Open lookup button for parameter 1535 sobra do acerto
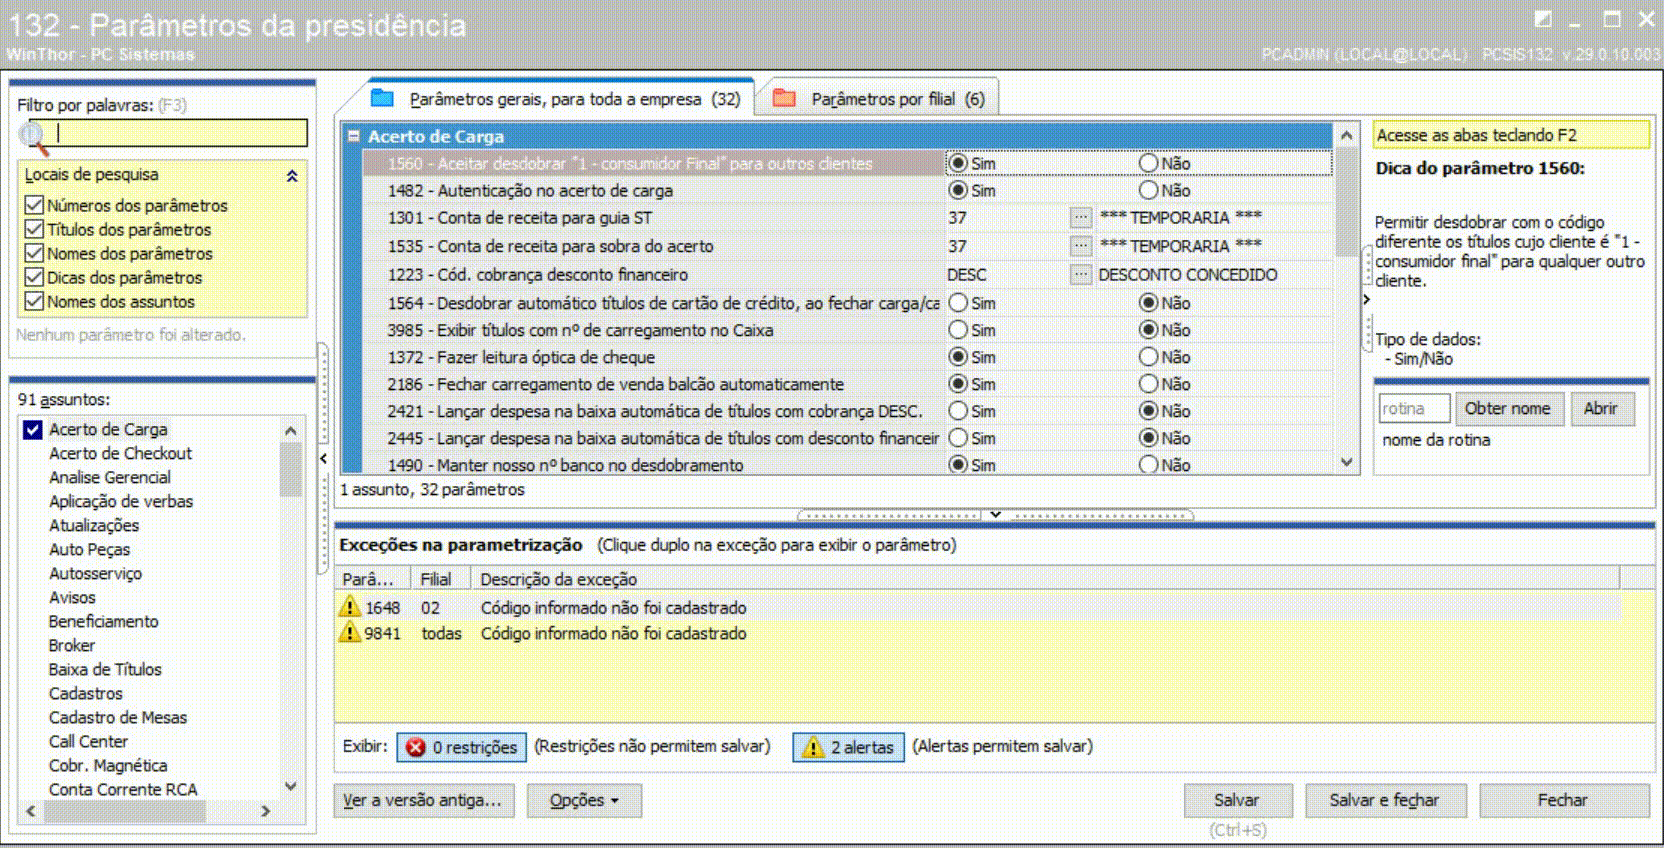 (1081, 246)
